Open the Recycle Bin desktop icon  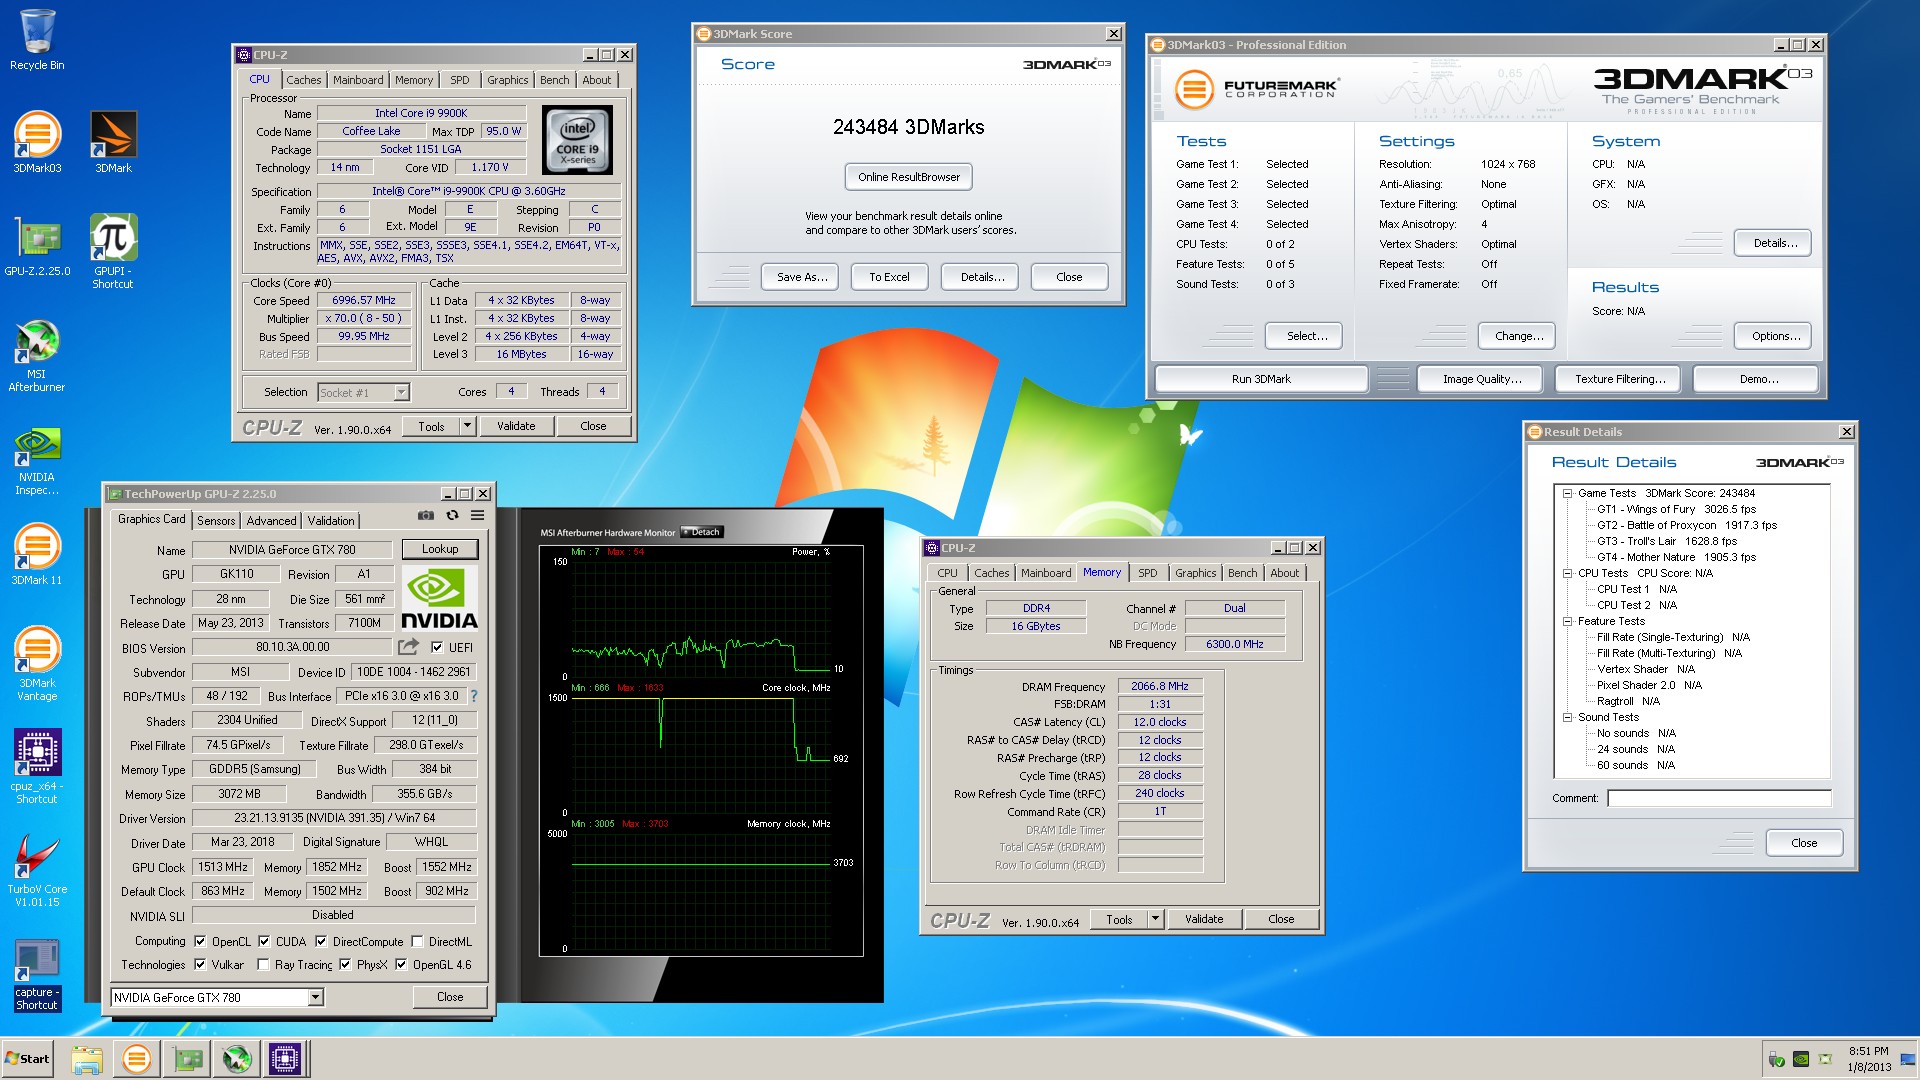tap(37, 40)
